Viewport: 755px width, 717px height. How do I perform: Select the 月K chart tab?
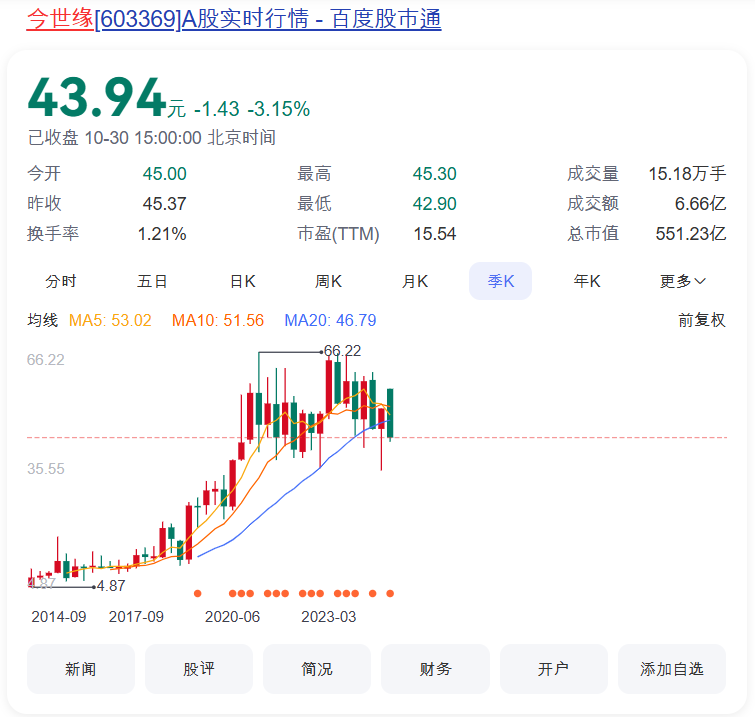coord(415,281)
